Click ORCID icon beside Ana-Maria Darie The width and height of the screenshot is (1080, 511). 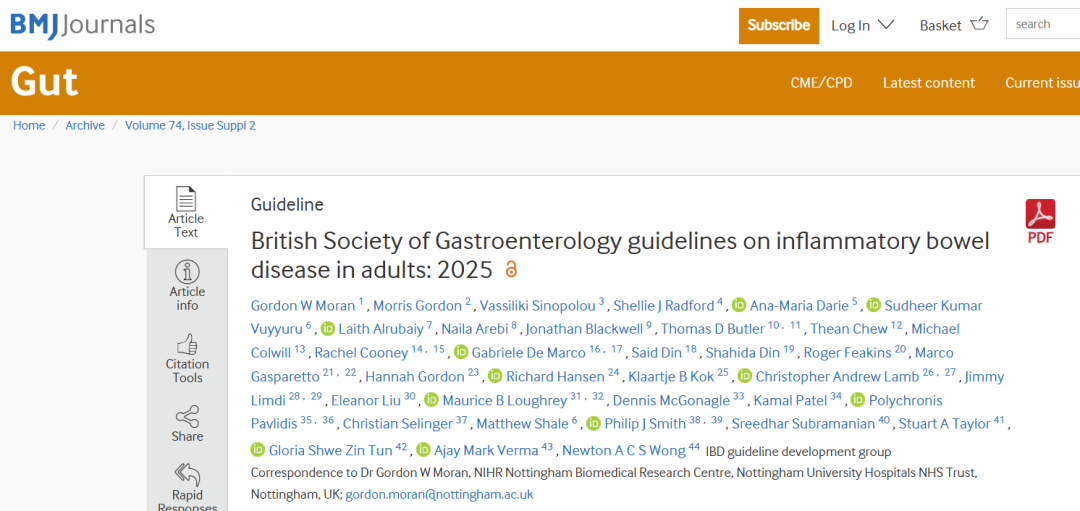point(739,305)
